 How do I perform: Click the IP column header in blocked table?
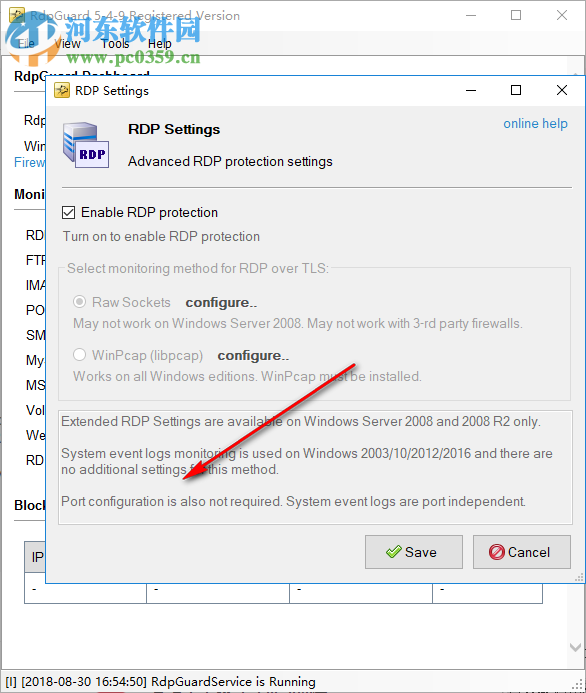click(x=35, y=557)
